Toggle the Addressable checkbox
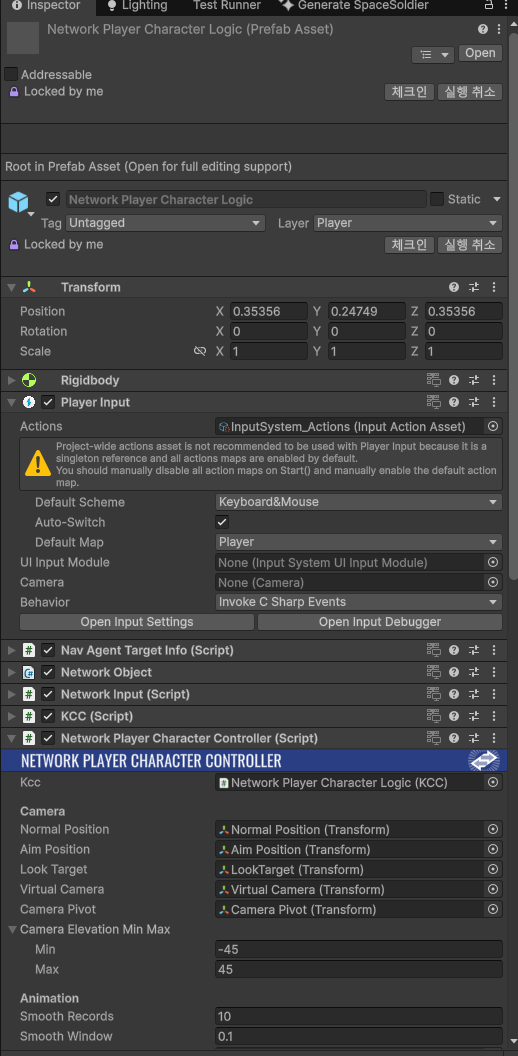Image resolution: width=518 pixels, height=1056 pixels. 11,74
